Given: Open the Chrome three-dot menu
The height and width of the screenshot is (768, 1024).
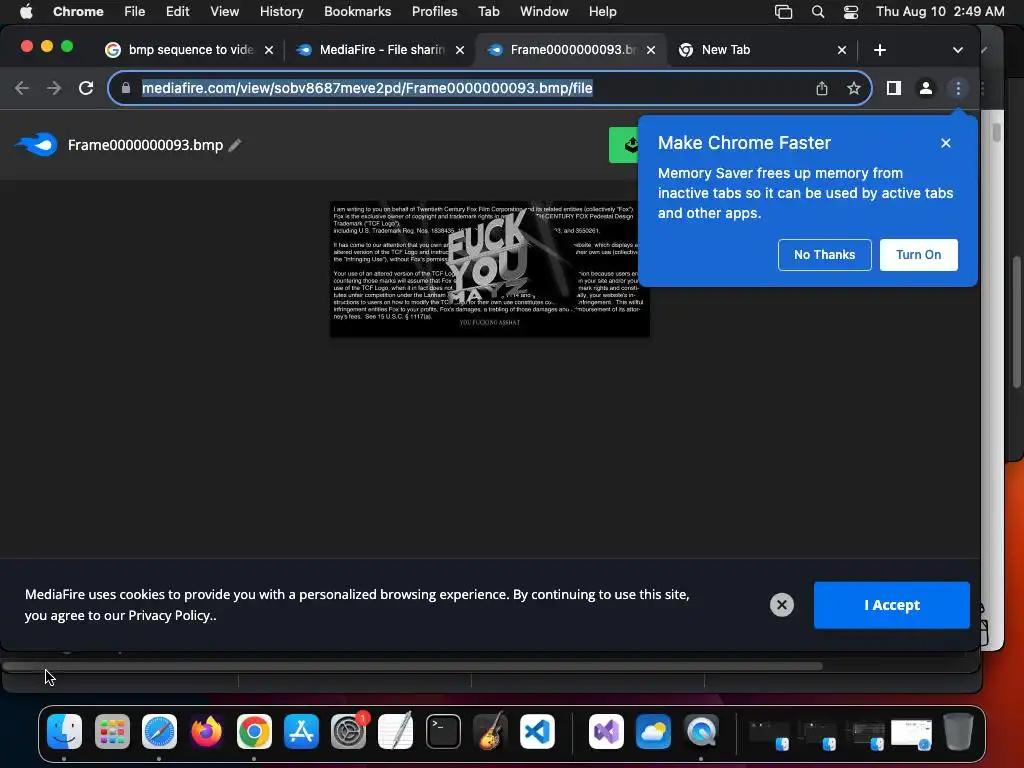Looking at the screenshot, I should tap(958, 88).
